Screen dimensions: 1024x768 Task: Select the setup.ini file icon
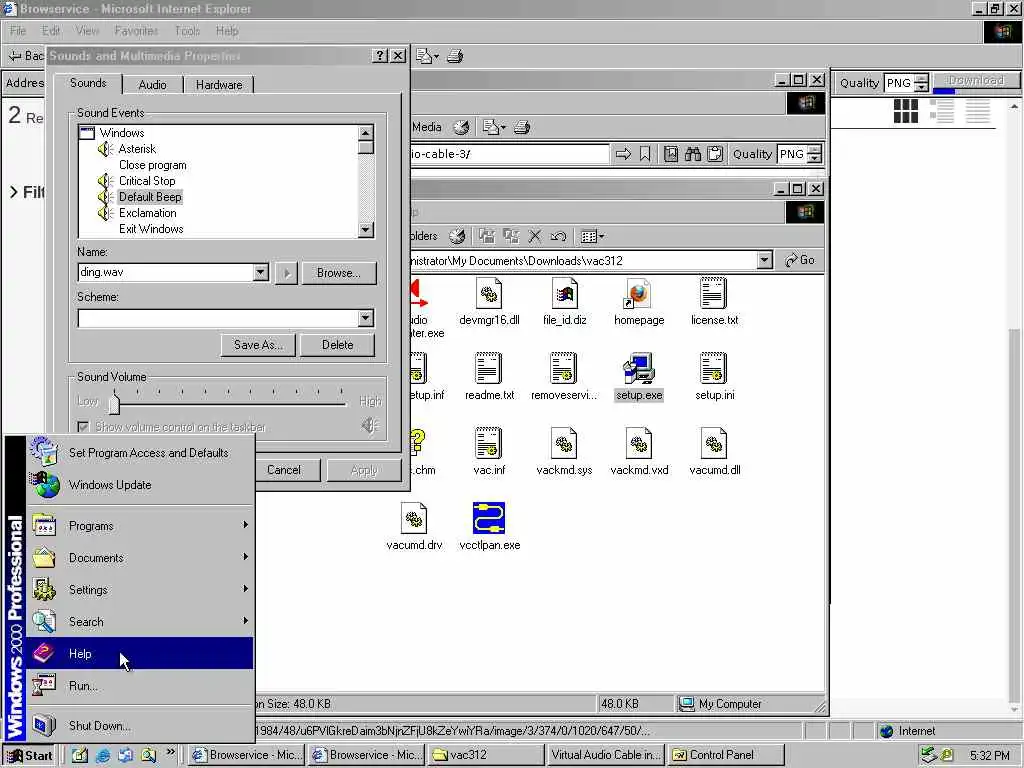point(714,368)
